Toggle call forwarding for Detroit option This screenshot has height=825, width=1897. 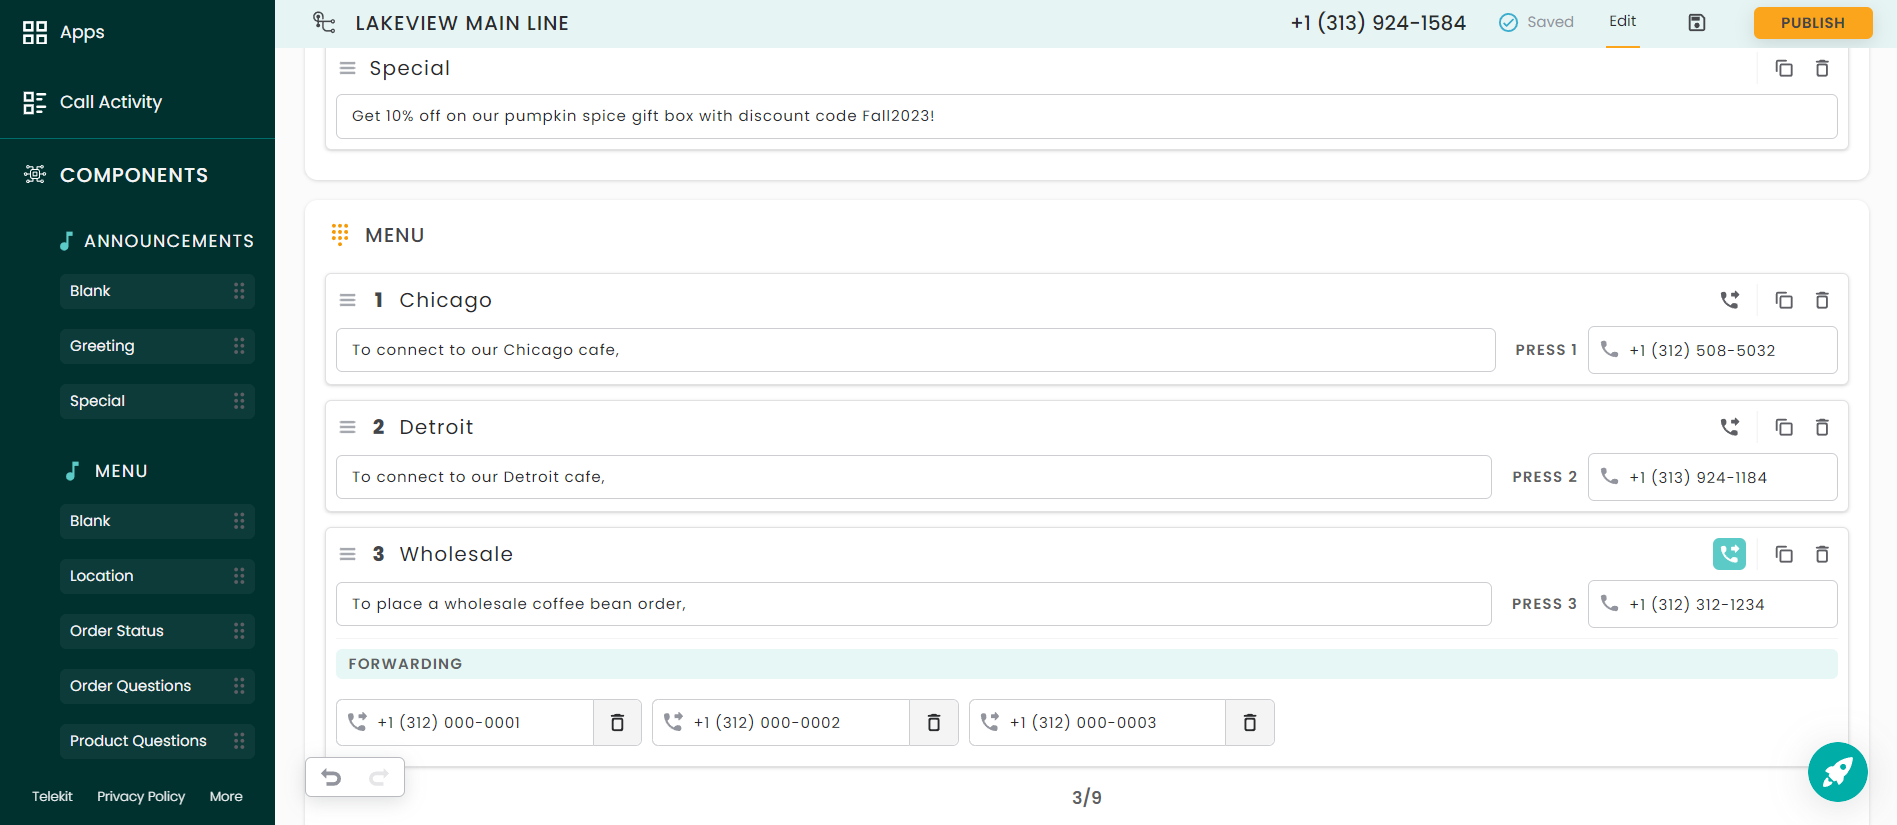pyautogui.click(x=1730, y=427)
